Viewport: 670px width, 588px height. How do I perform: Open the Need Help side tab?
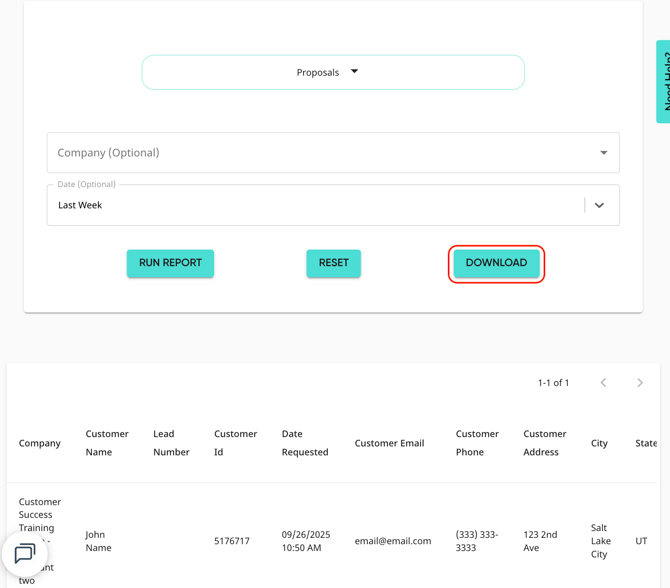click(x=663, y=82)
